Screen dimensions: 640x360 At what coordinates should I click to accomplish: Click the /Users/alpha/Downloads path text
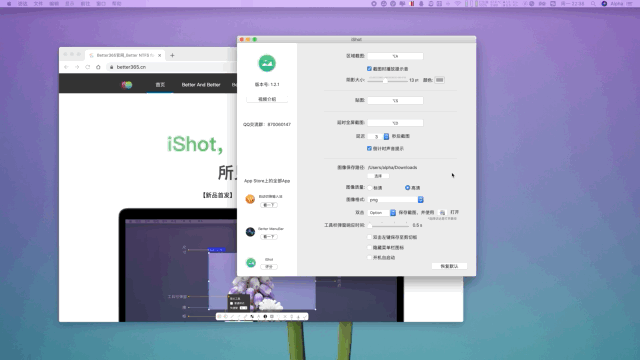pyautogui.click(x=392, y=167)
